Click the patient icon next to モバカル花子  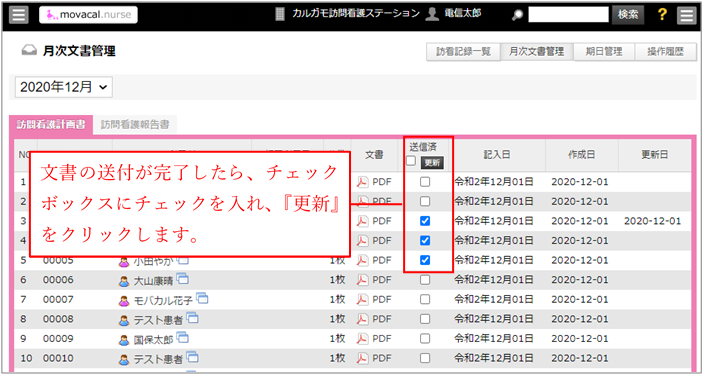[124, 300]
